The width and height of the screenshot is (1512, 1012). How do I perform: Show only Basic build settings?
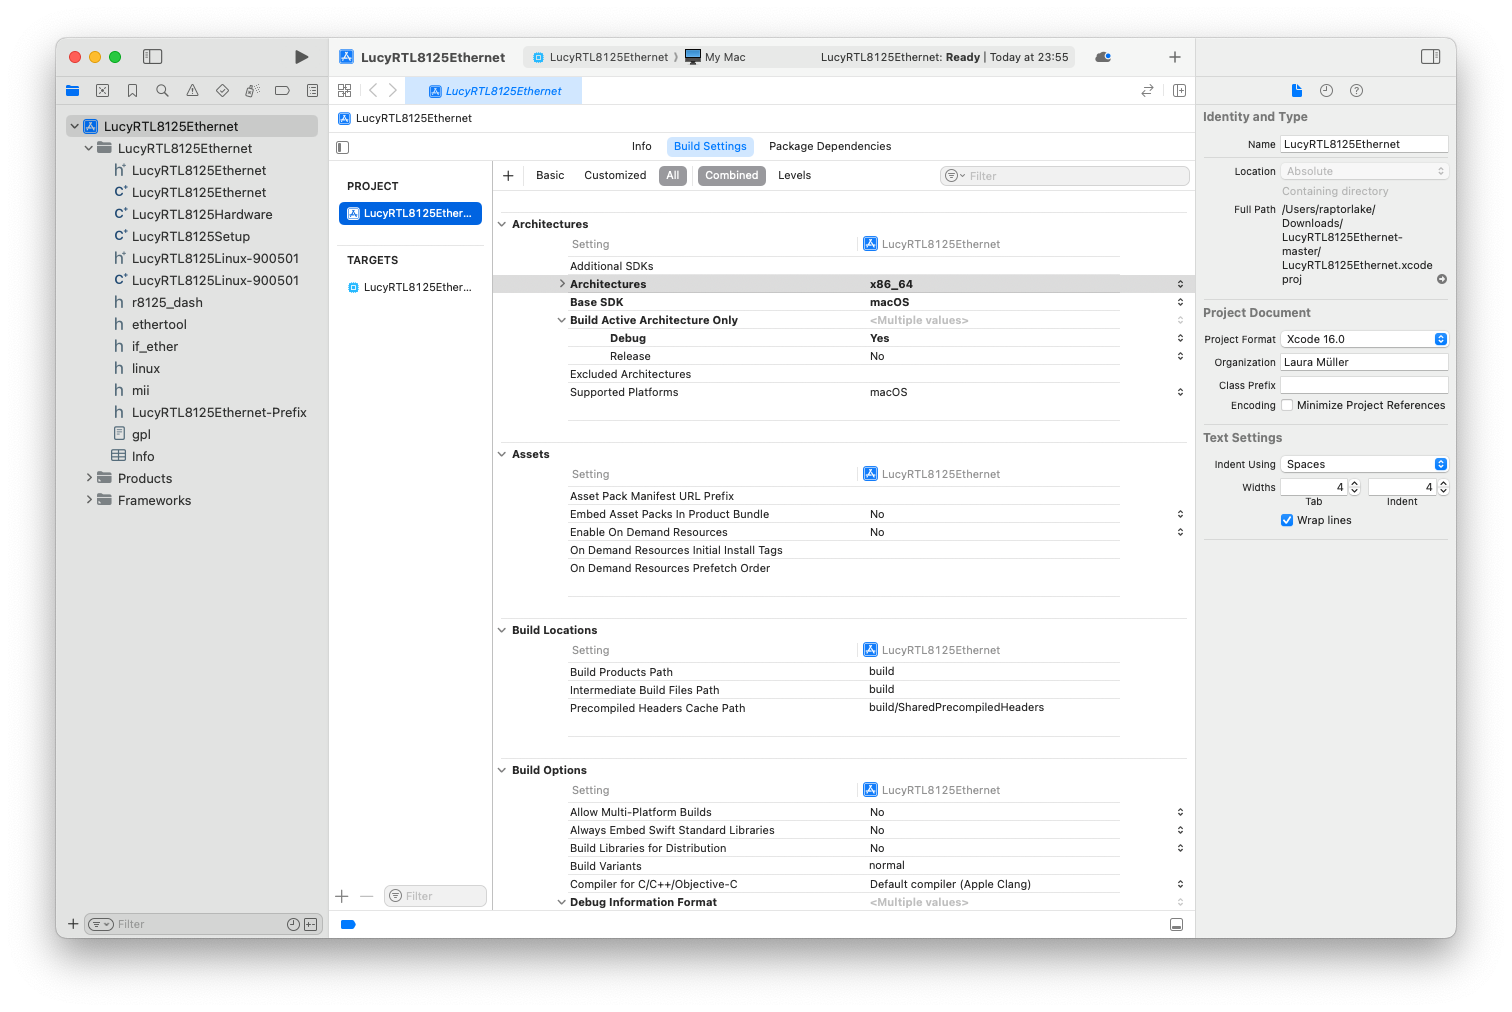[550, 176]
